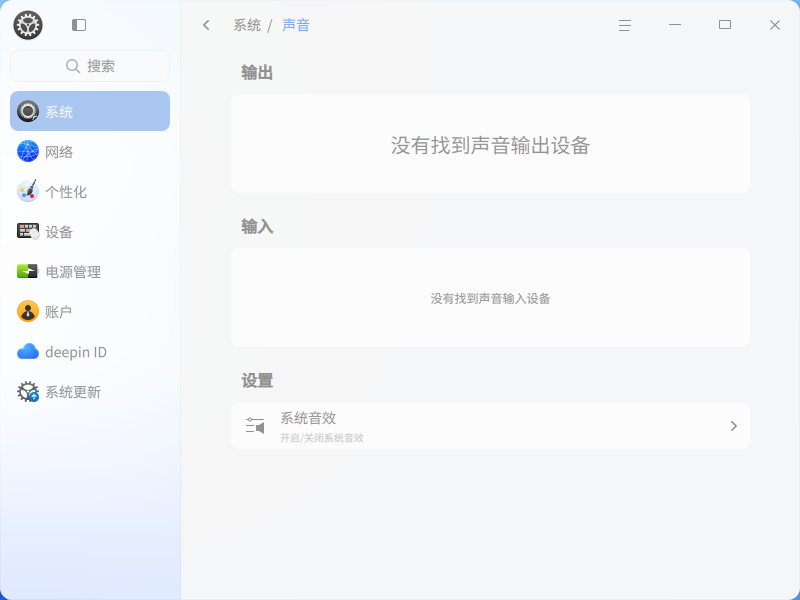Maximize the Control Center window
Screen dimensions: 800x600
pos(725,25)
